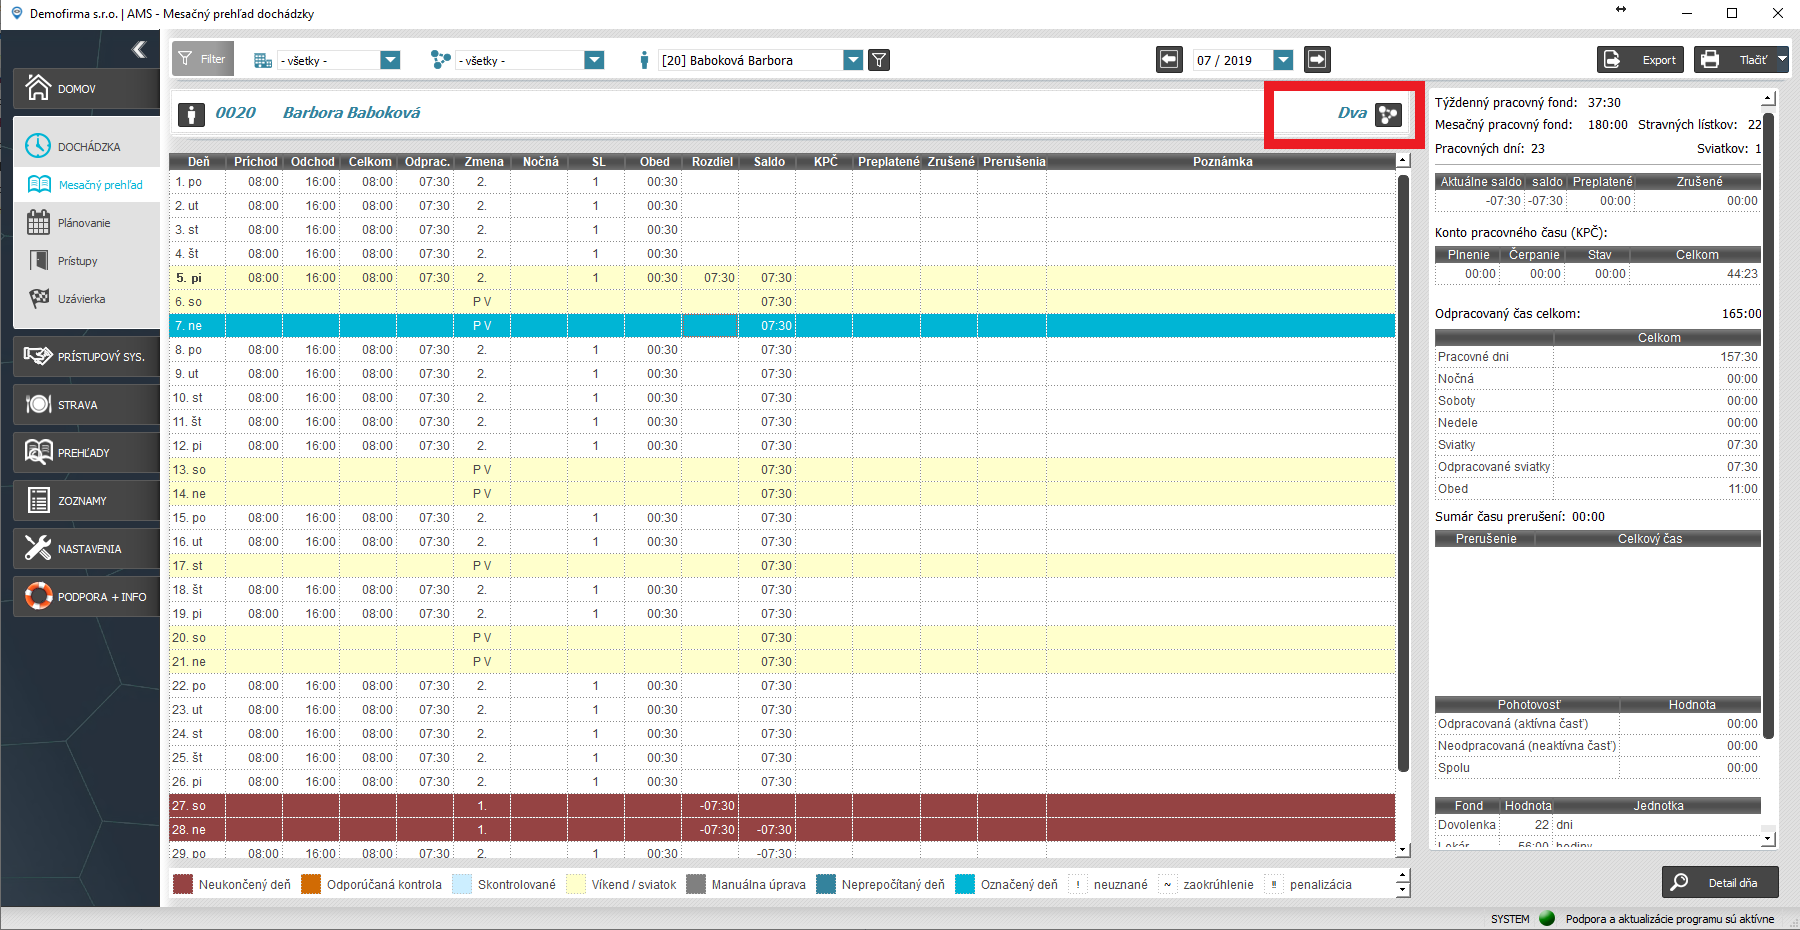The image size is (1800, 930).
Task: Click the Export button
Action: (1640, 60)
